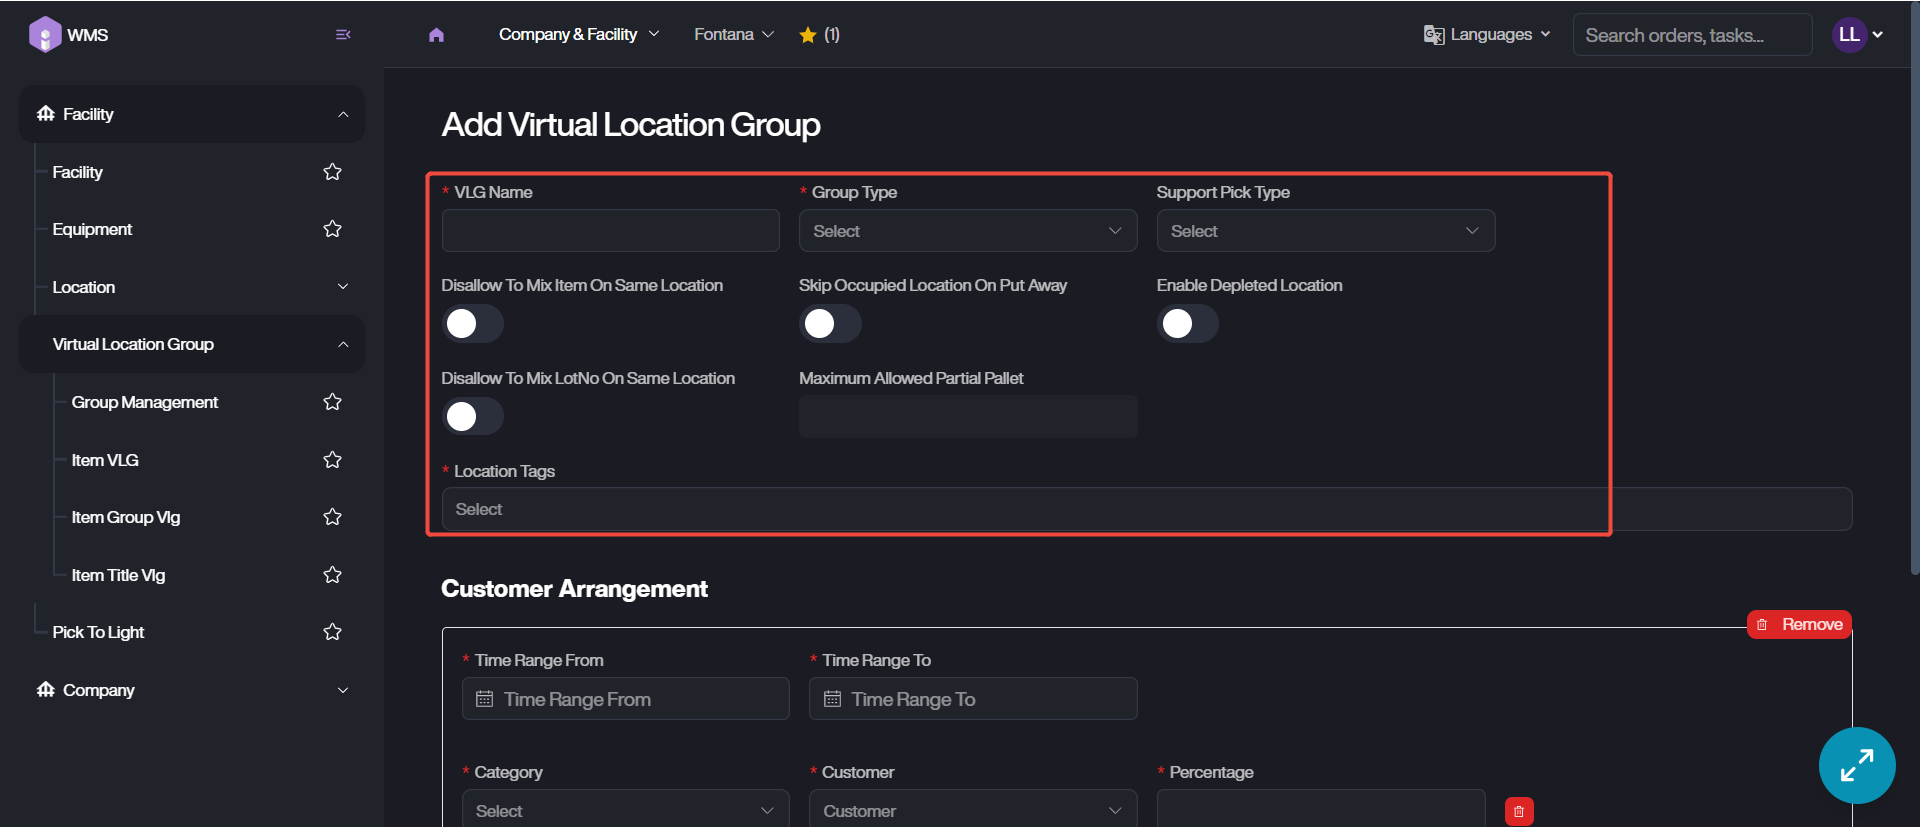The image size is (1920, 827).
Task: Toggle Disallow To Mix LotNo On Same Location
Action: click(x=472, y=417)
